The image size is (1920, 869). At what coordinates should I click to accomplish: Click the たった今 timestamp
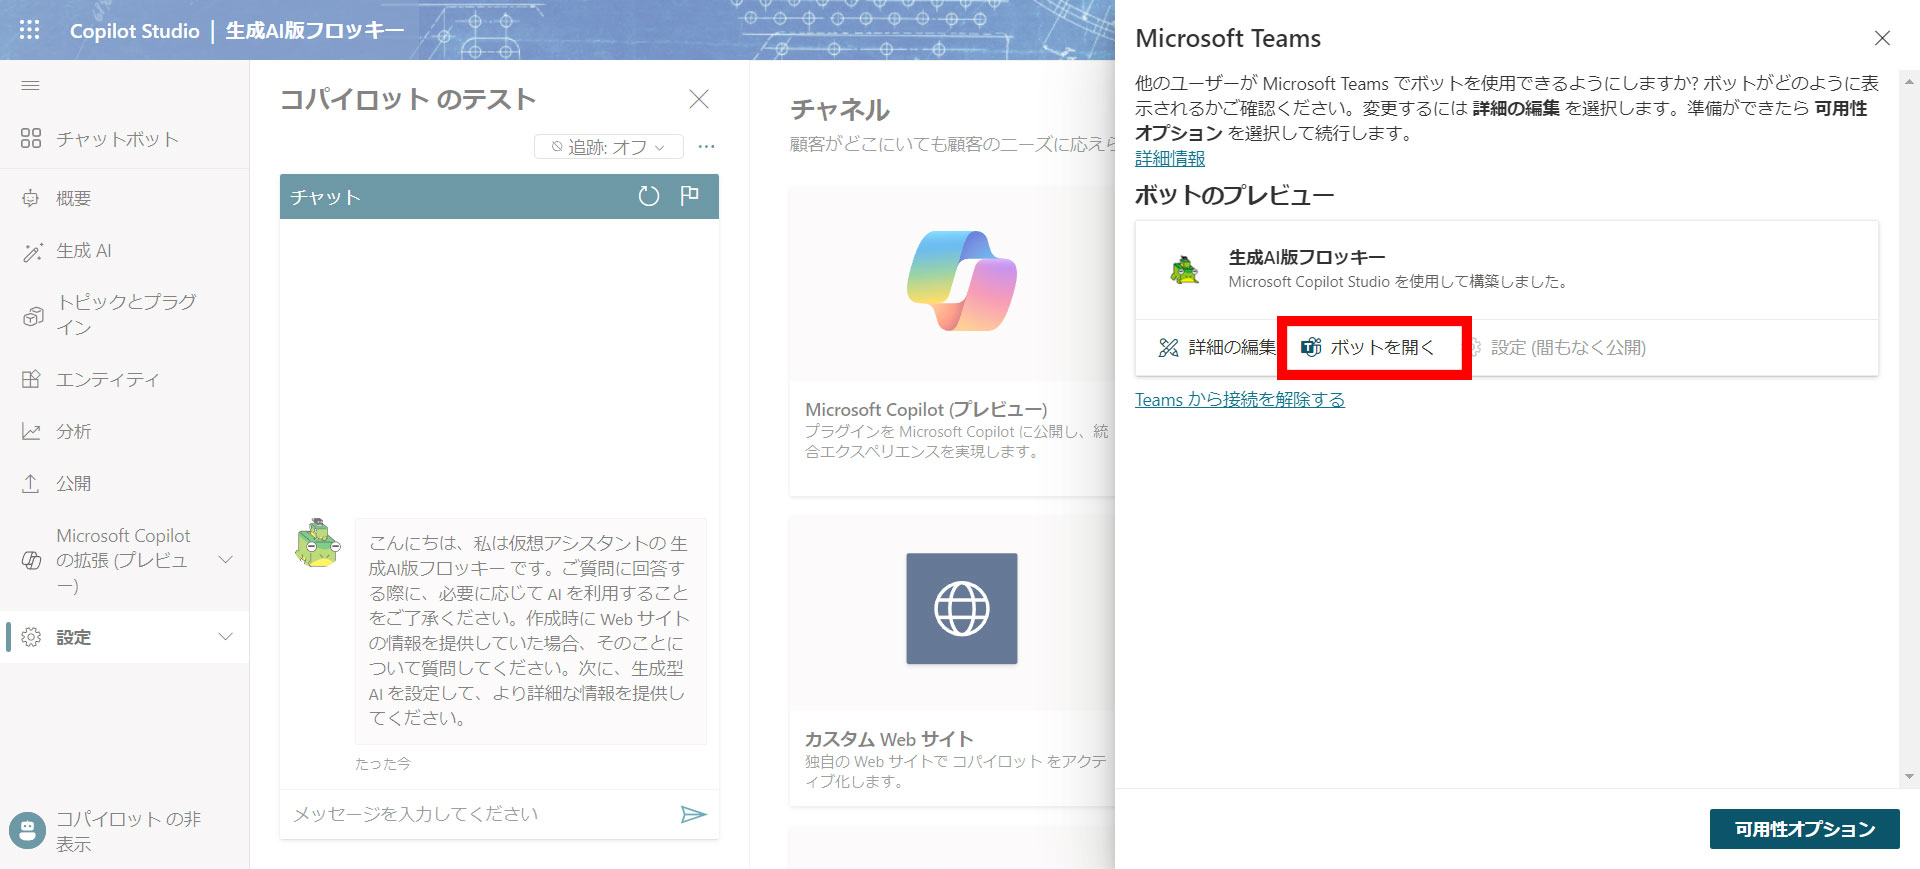tap(383, 764)
